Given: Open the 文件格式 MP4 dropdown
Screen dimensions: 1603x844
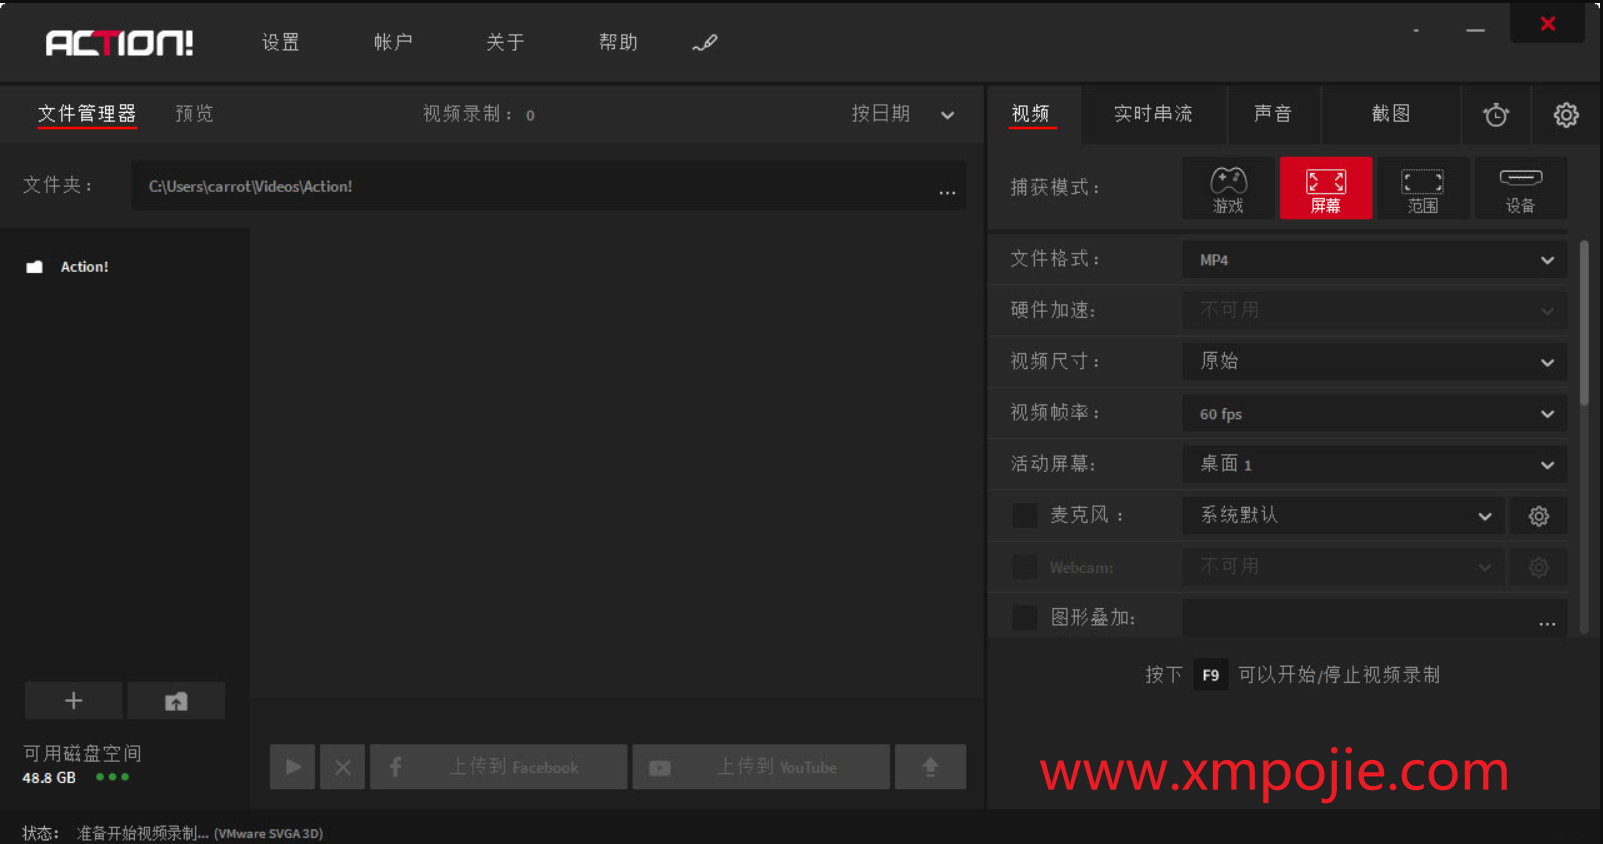Looking at the screenshot, I should click(1375, 260).
